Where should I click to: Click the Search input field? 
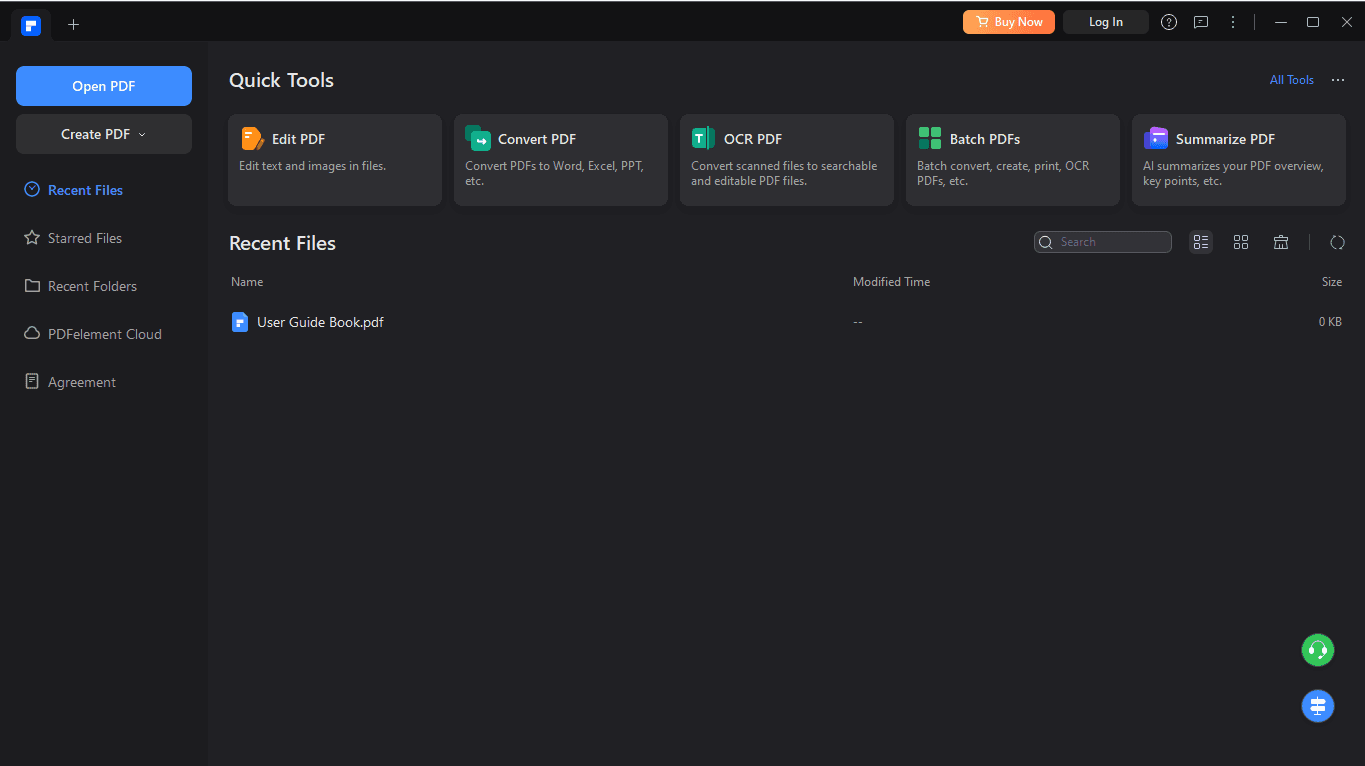pos(1103,242)
